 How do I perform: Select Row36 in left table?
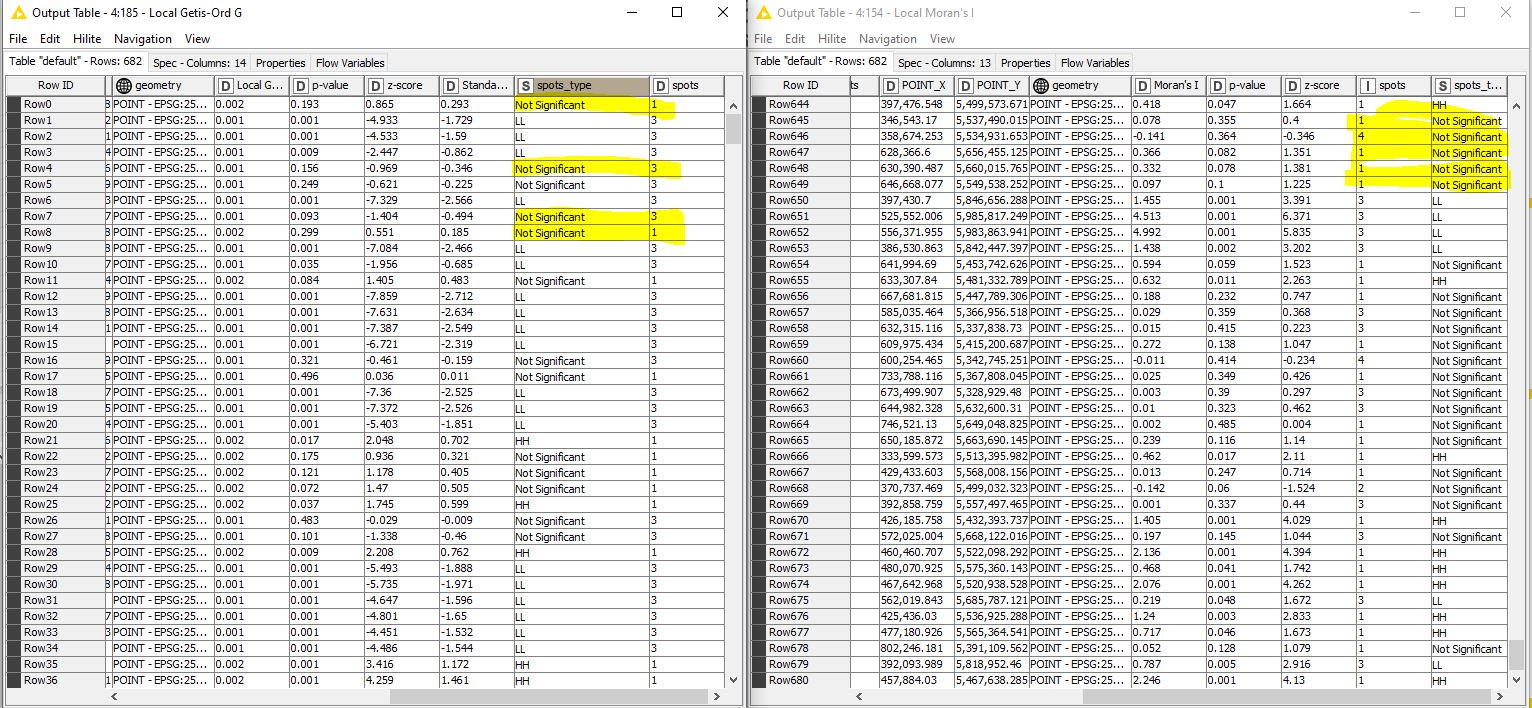coord(55,680)
